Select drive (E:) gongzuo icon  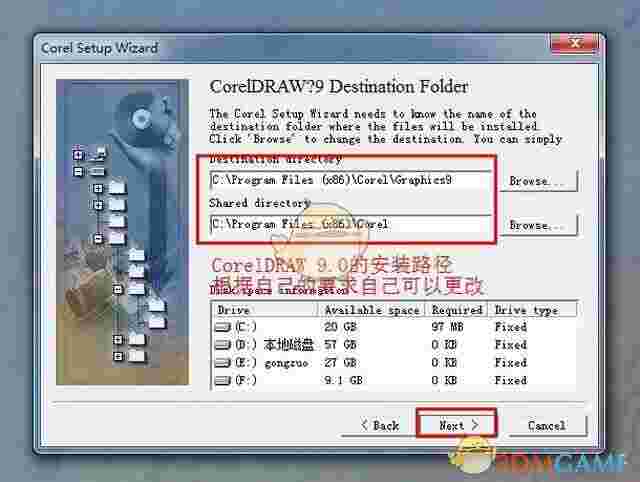pos(223,362)
